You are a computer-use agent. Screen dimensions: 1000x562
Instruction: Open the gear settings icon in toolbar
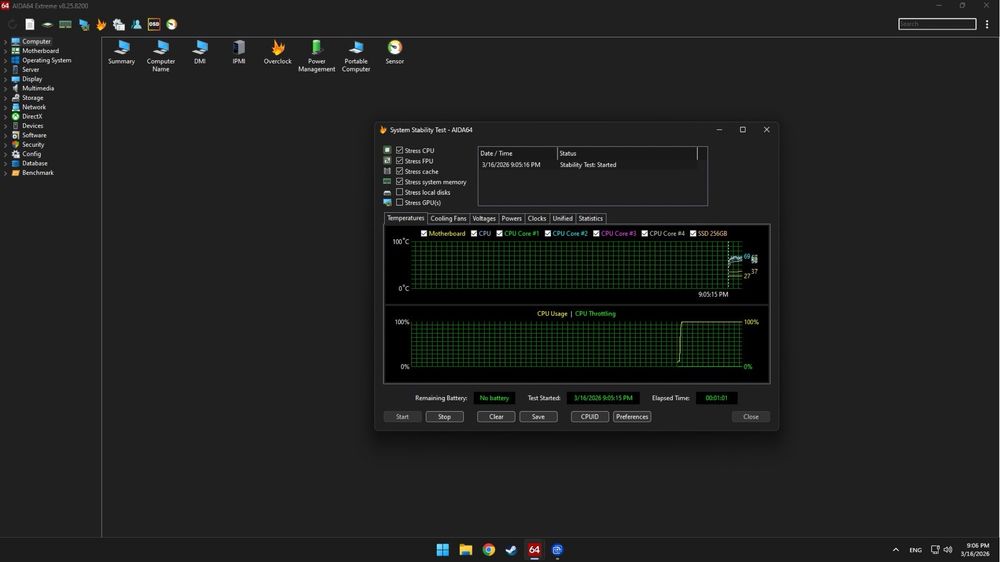tap(119, 24)
